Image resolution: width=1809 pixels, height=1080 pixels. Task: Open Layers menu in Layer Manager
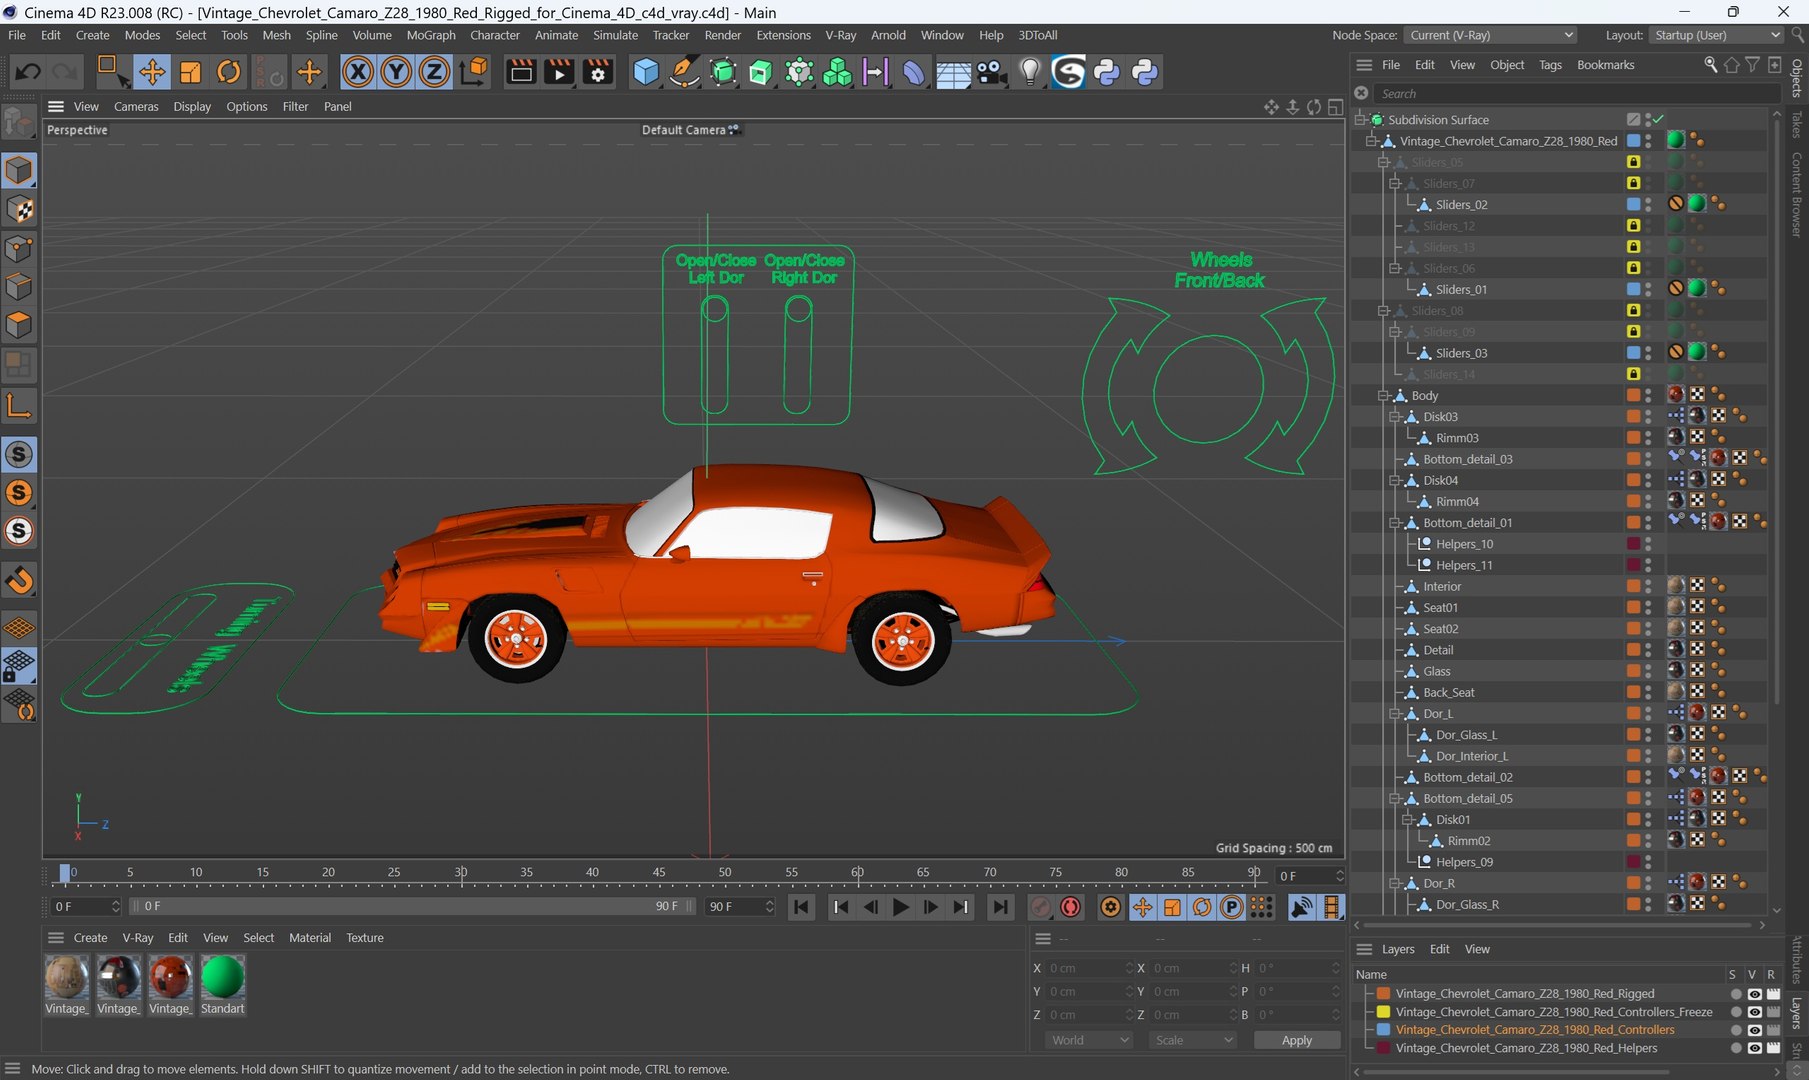[1398, 949]
